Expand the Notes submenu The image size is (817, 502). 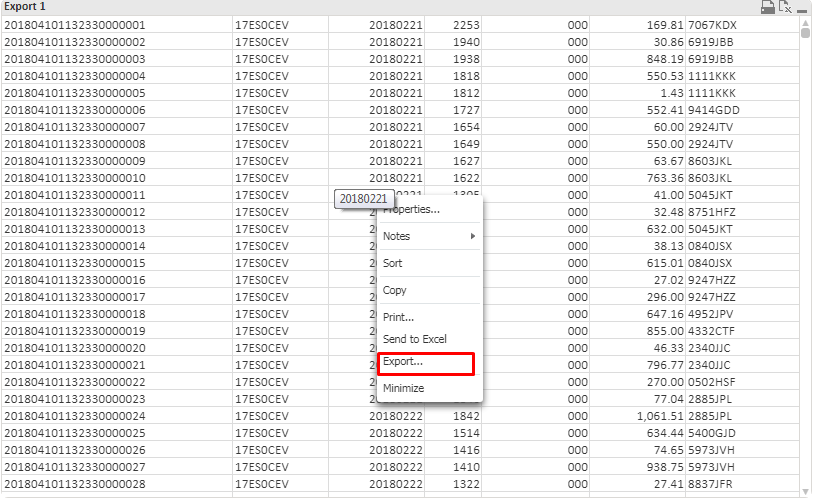429,236
